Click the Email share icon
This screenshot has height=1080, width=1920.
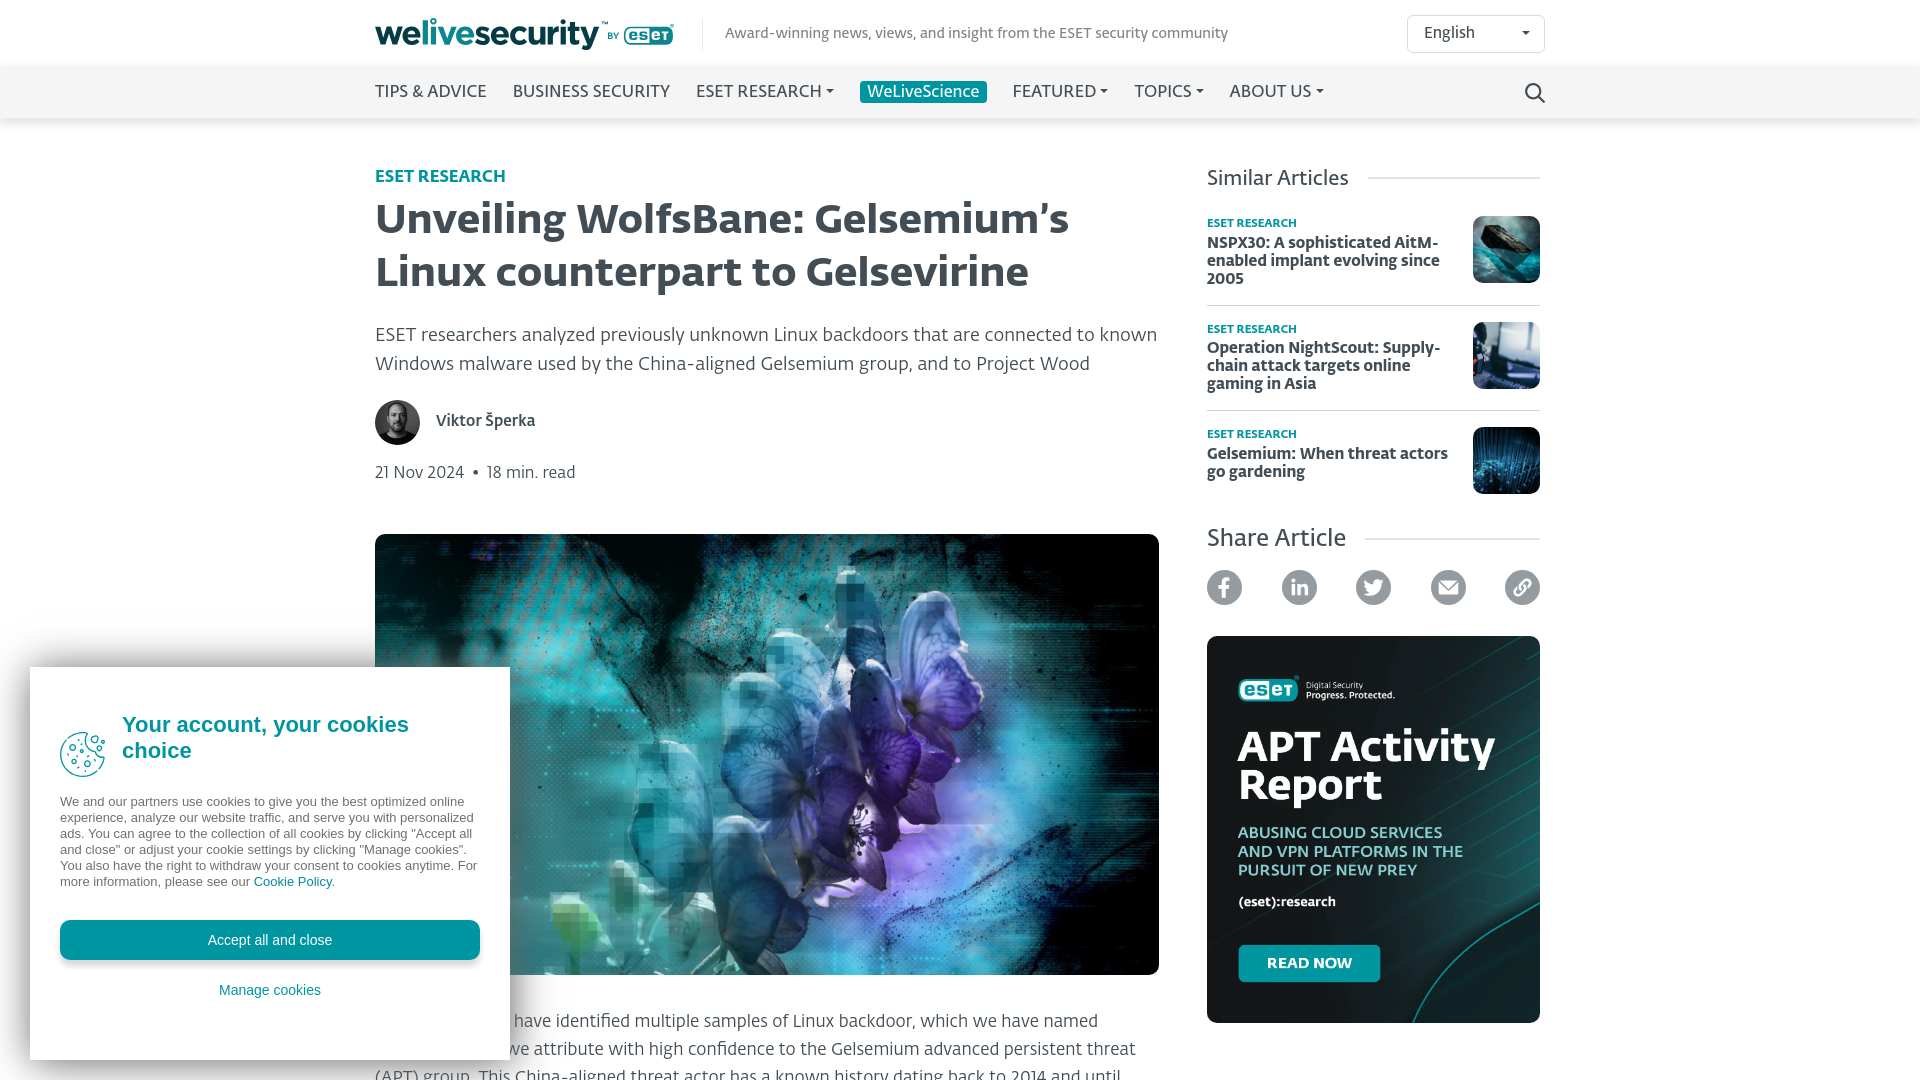(1447, 587)
